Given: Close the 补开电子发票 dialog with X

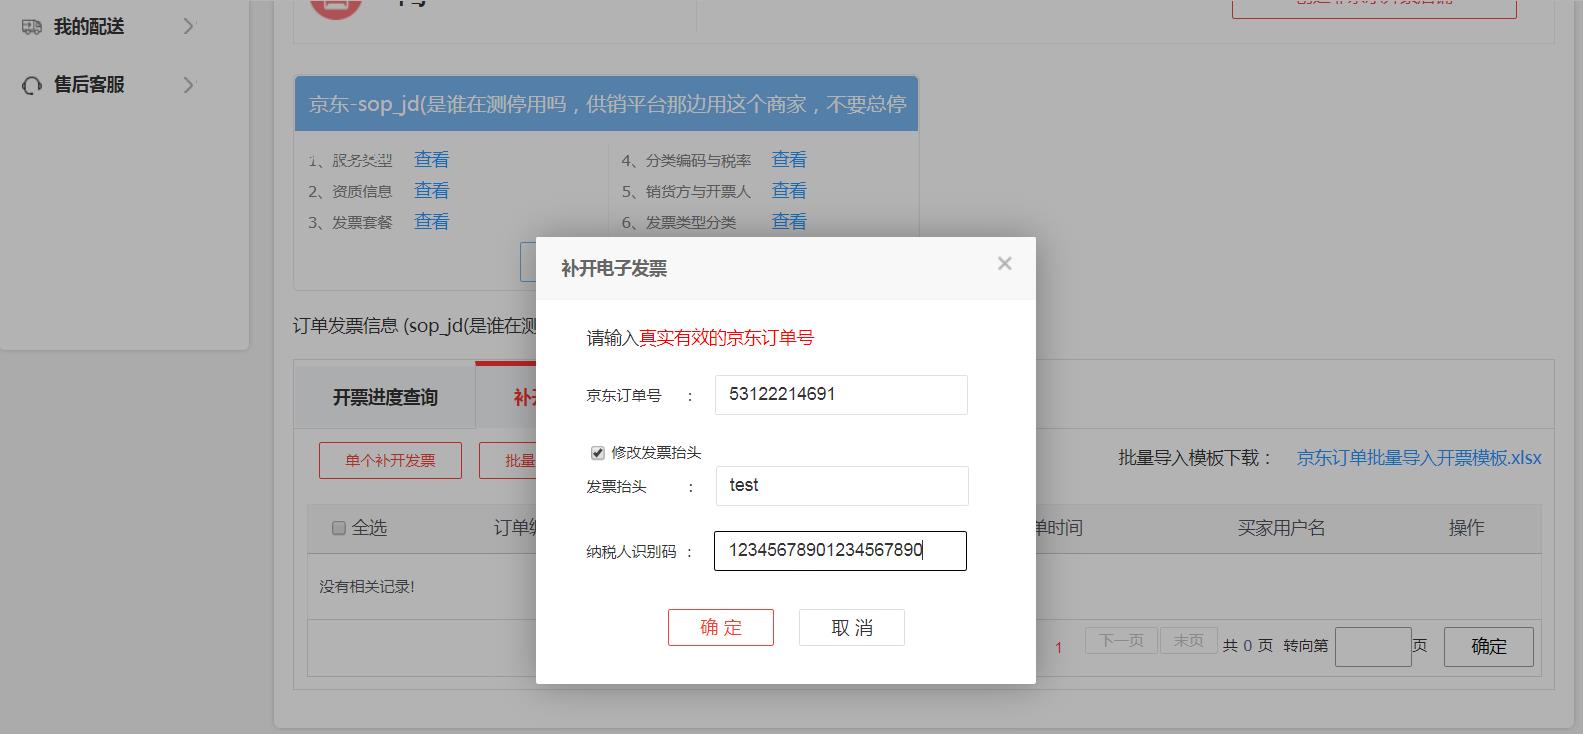Looking at the screenshot, I should click(1005, 263).
